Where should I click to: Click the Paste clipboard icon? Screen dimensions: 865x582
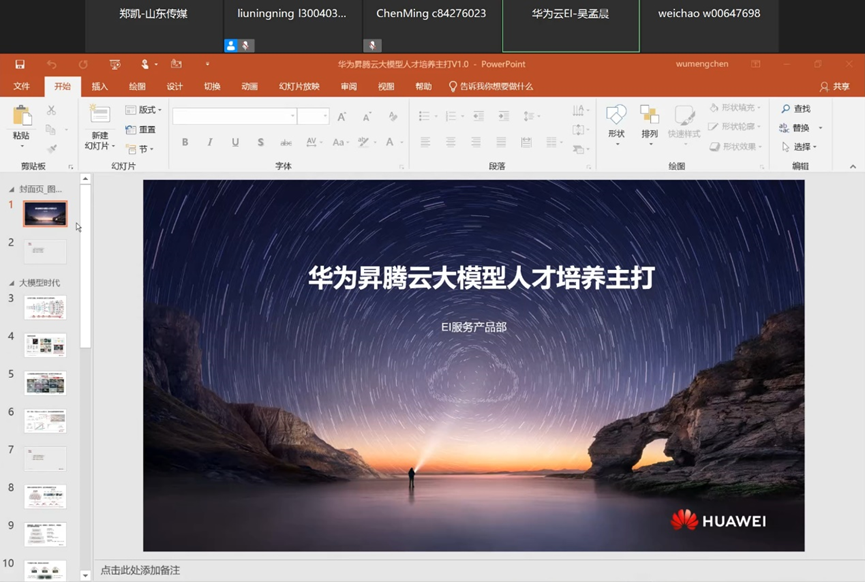click(x=22, y=116)
